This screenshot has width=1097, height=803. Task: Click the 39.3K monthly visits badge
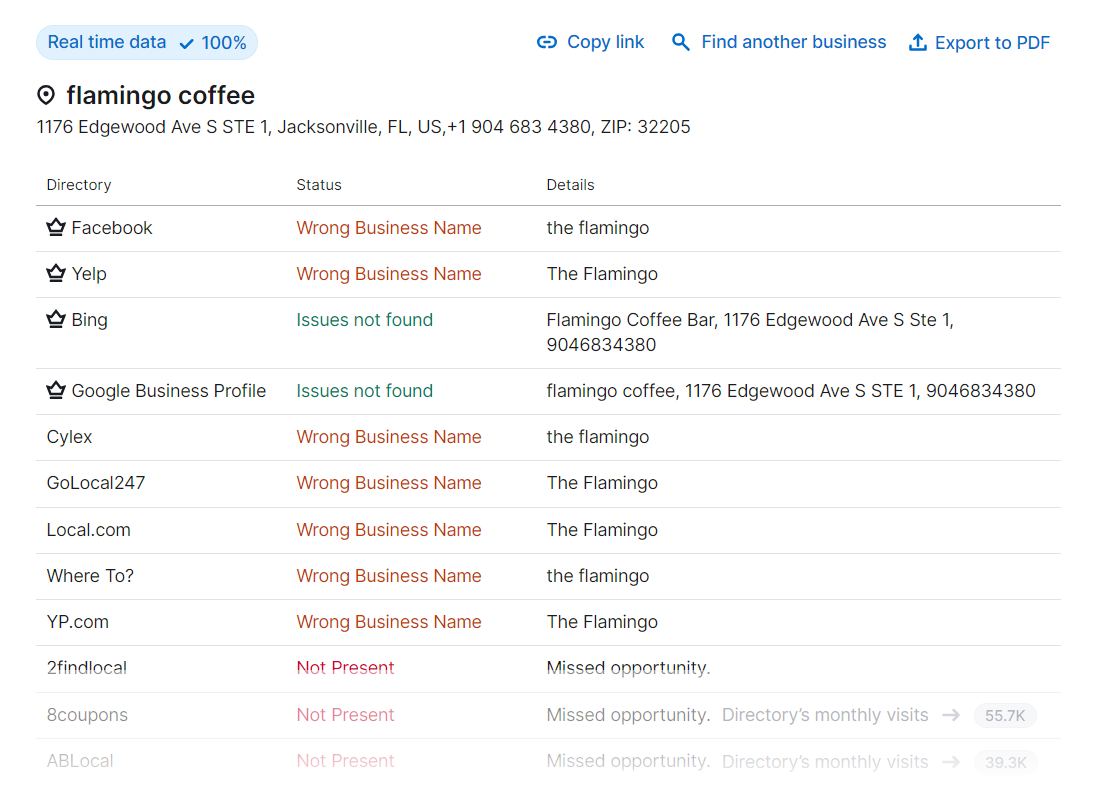(1005, 762)
